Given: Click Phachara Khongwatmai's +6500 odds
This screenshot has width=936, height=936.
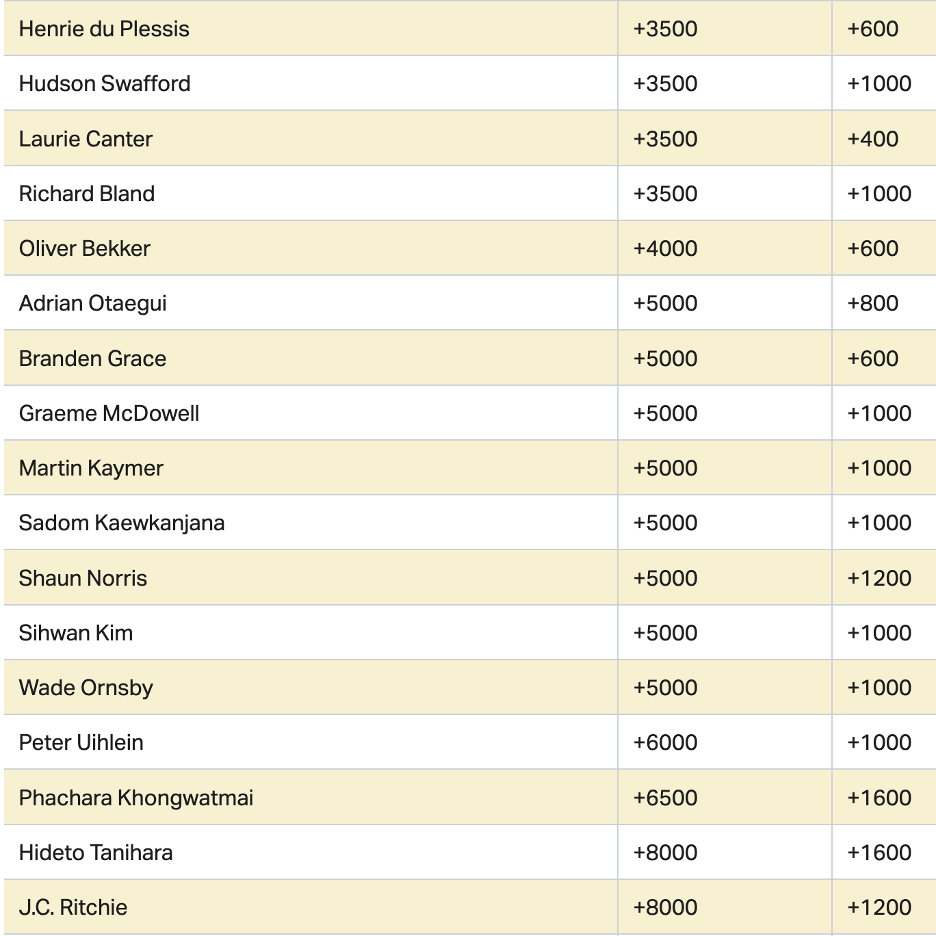Looking at the screenshot, I should tap(665, 798).
